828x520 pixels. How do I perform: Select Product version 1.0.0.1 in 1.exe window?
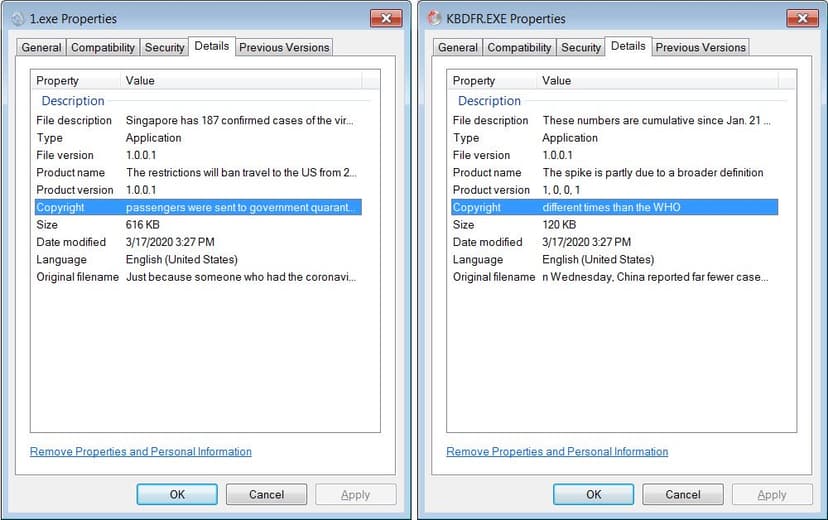(x=198, y=190)
